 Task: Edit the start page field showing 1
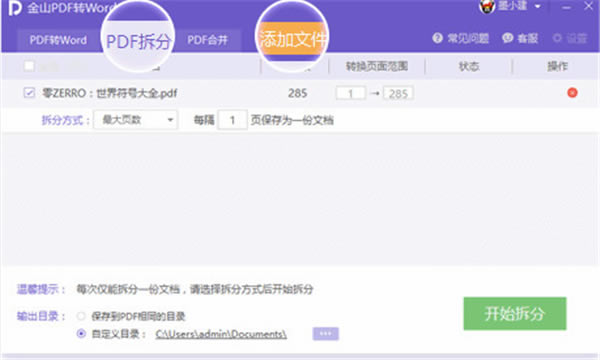tap(350, 93)
